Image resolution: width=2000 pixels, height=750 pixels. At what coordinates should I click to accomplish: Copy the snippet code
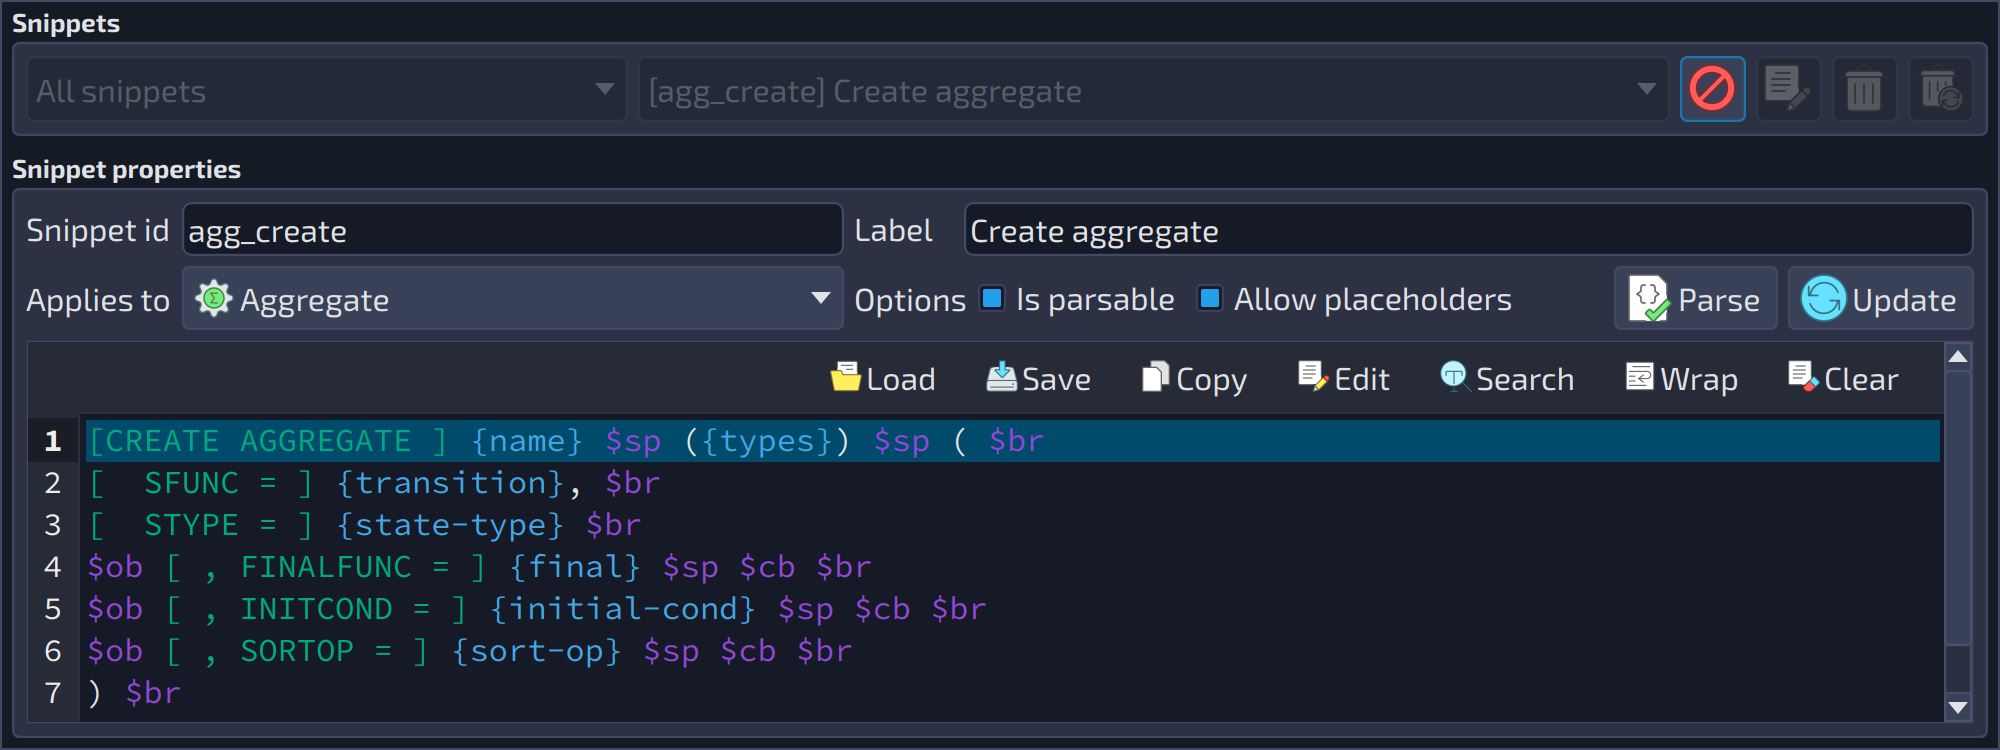pyautogui.click(x=1194, y=379)
